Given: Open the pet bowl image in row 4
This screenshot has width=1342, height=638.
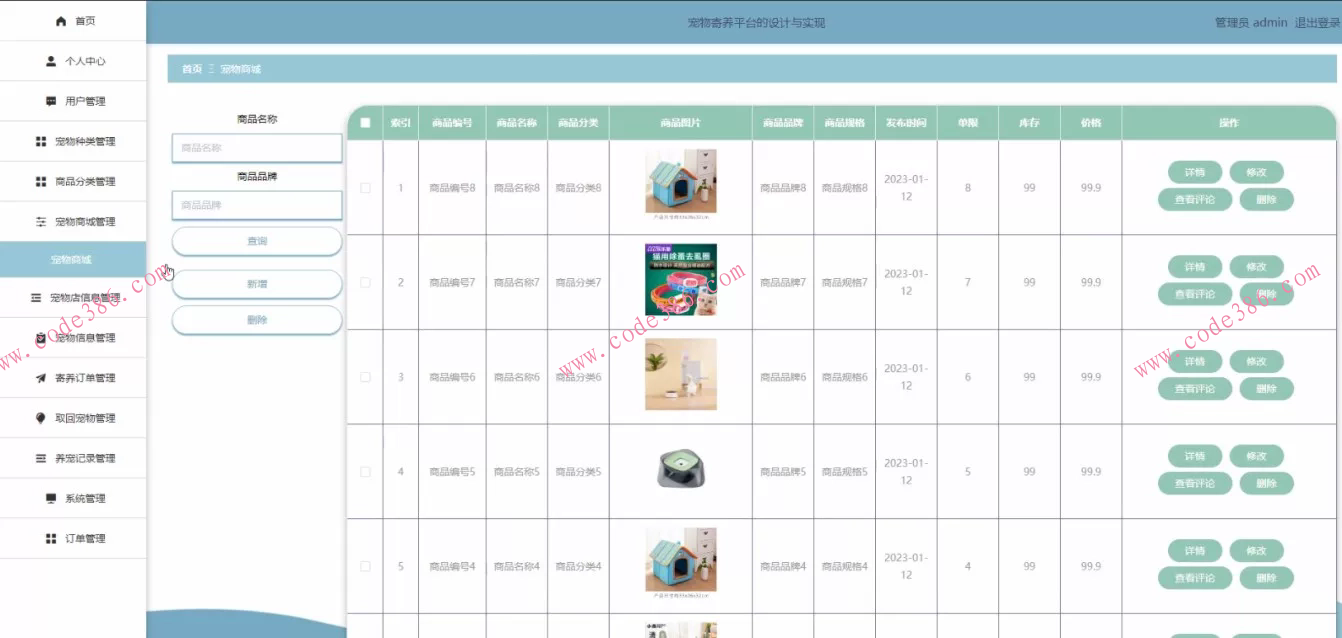Looking at the screenshot, I should click(x=681, y=470).
